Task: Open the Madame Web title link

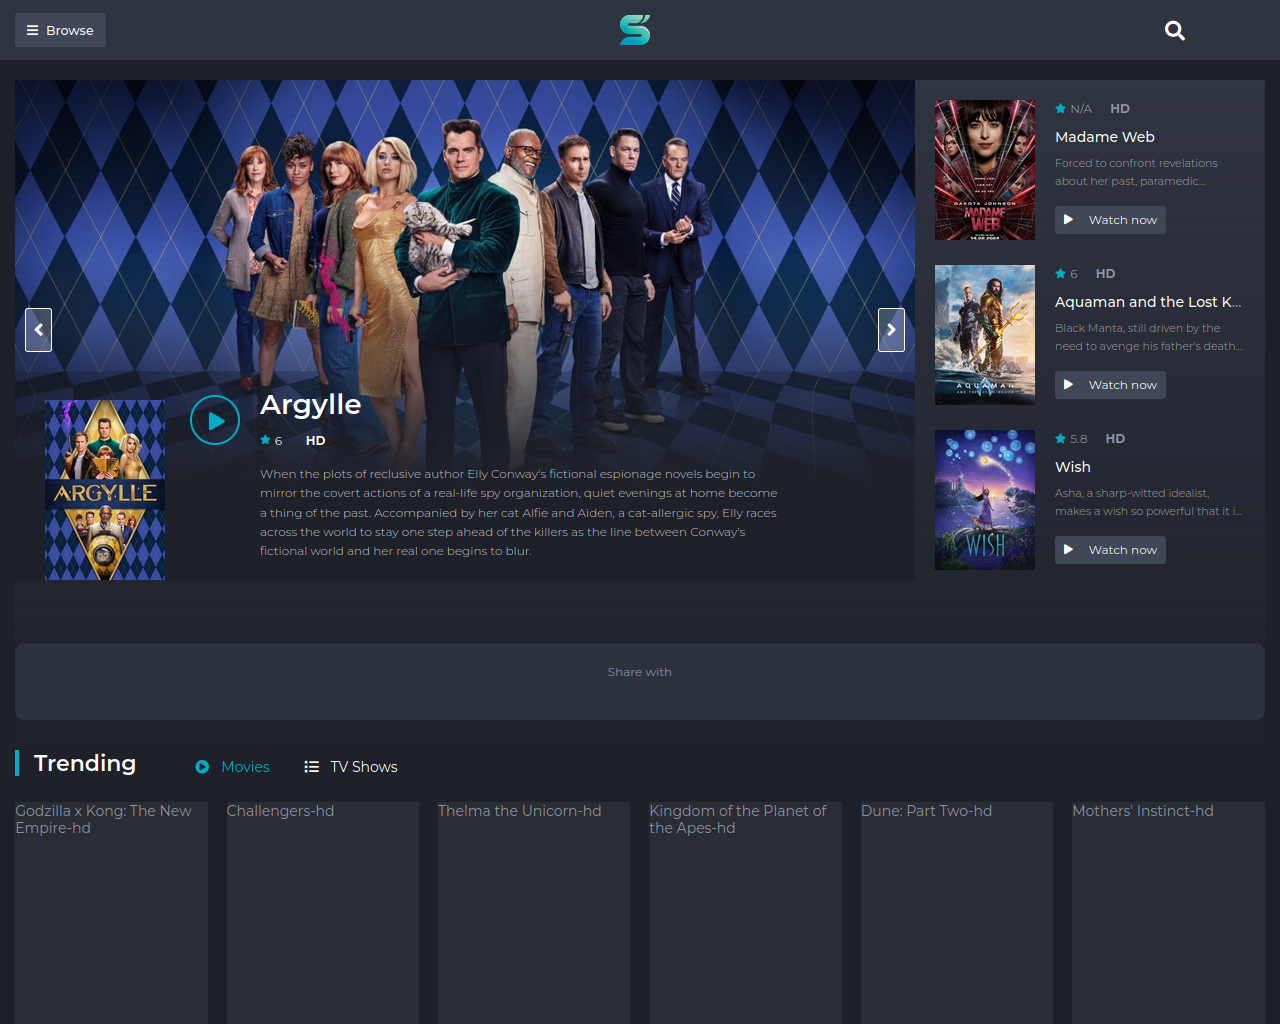Action: pos(1105,137)
